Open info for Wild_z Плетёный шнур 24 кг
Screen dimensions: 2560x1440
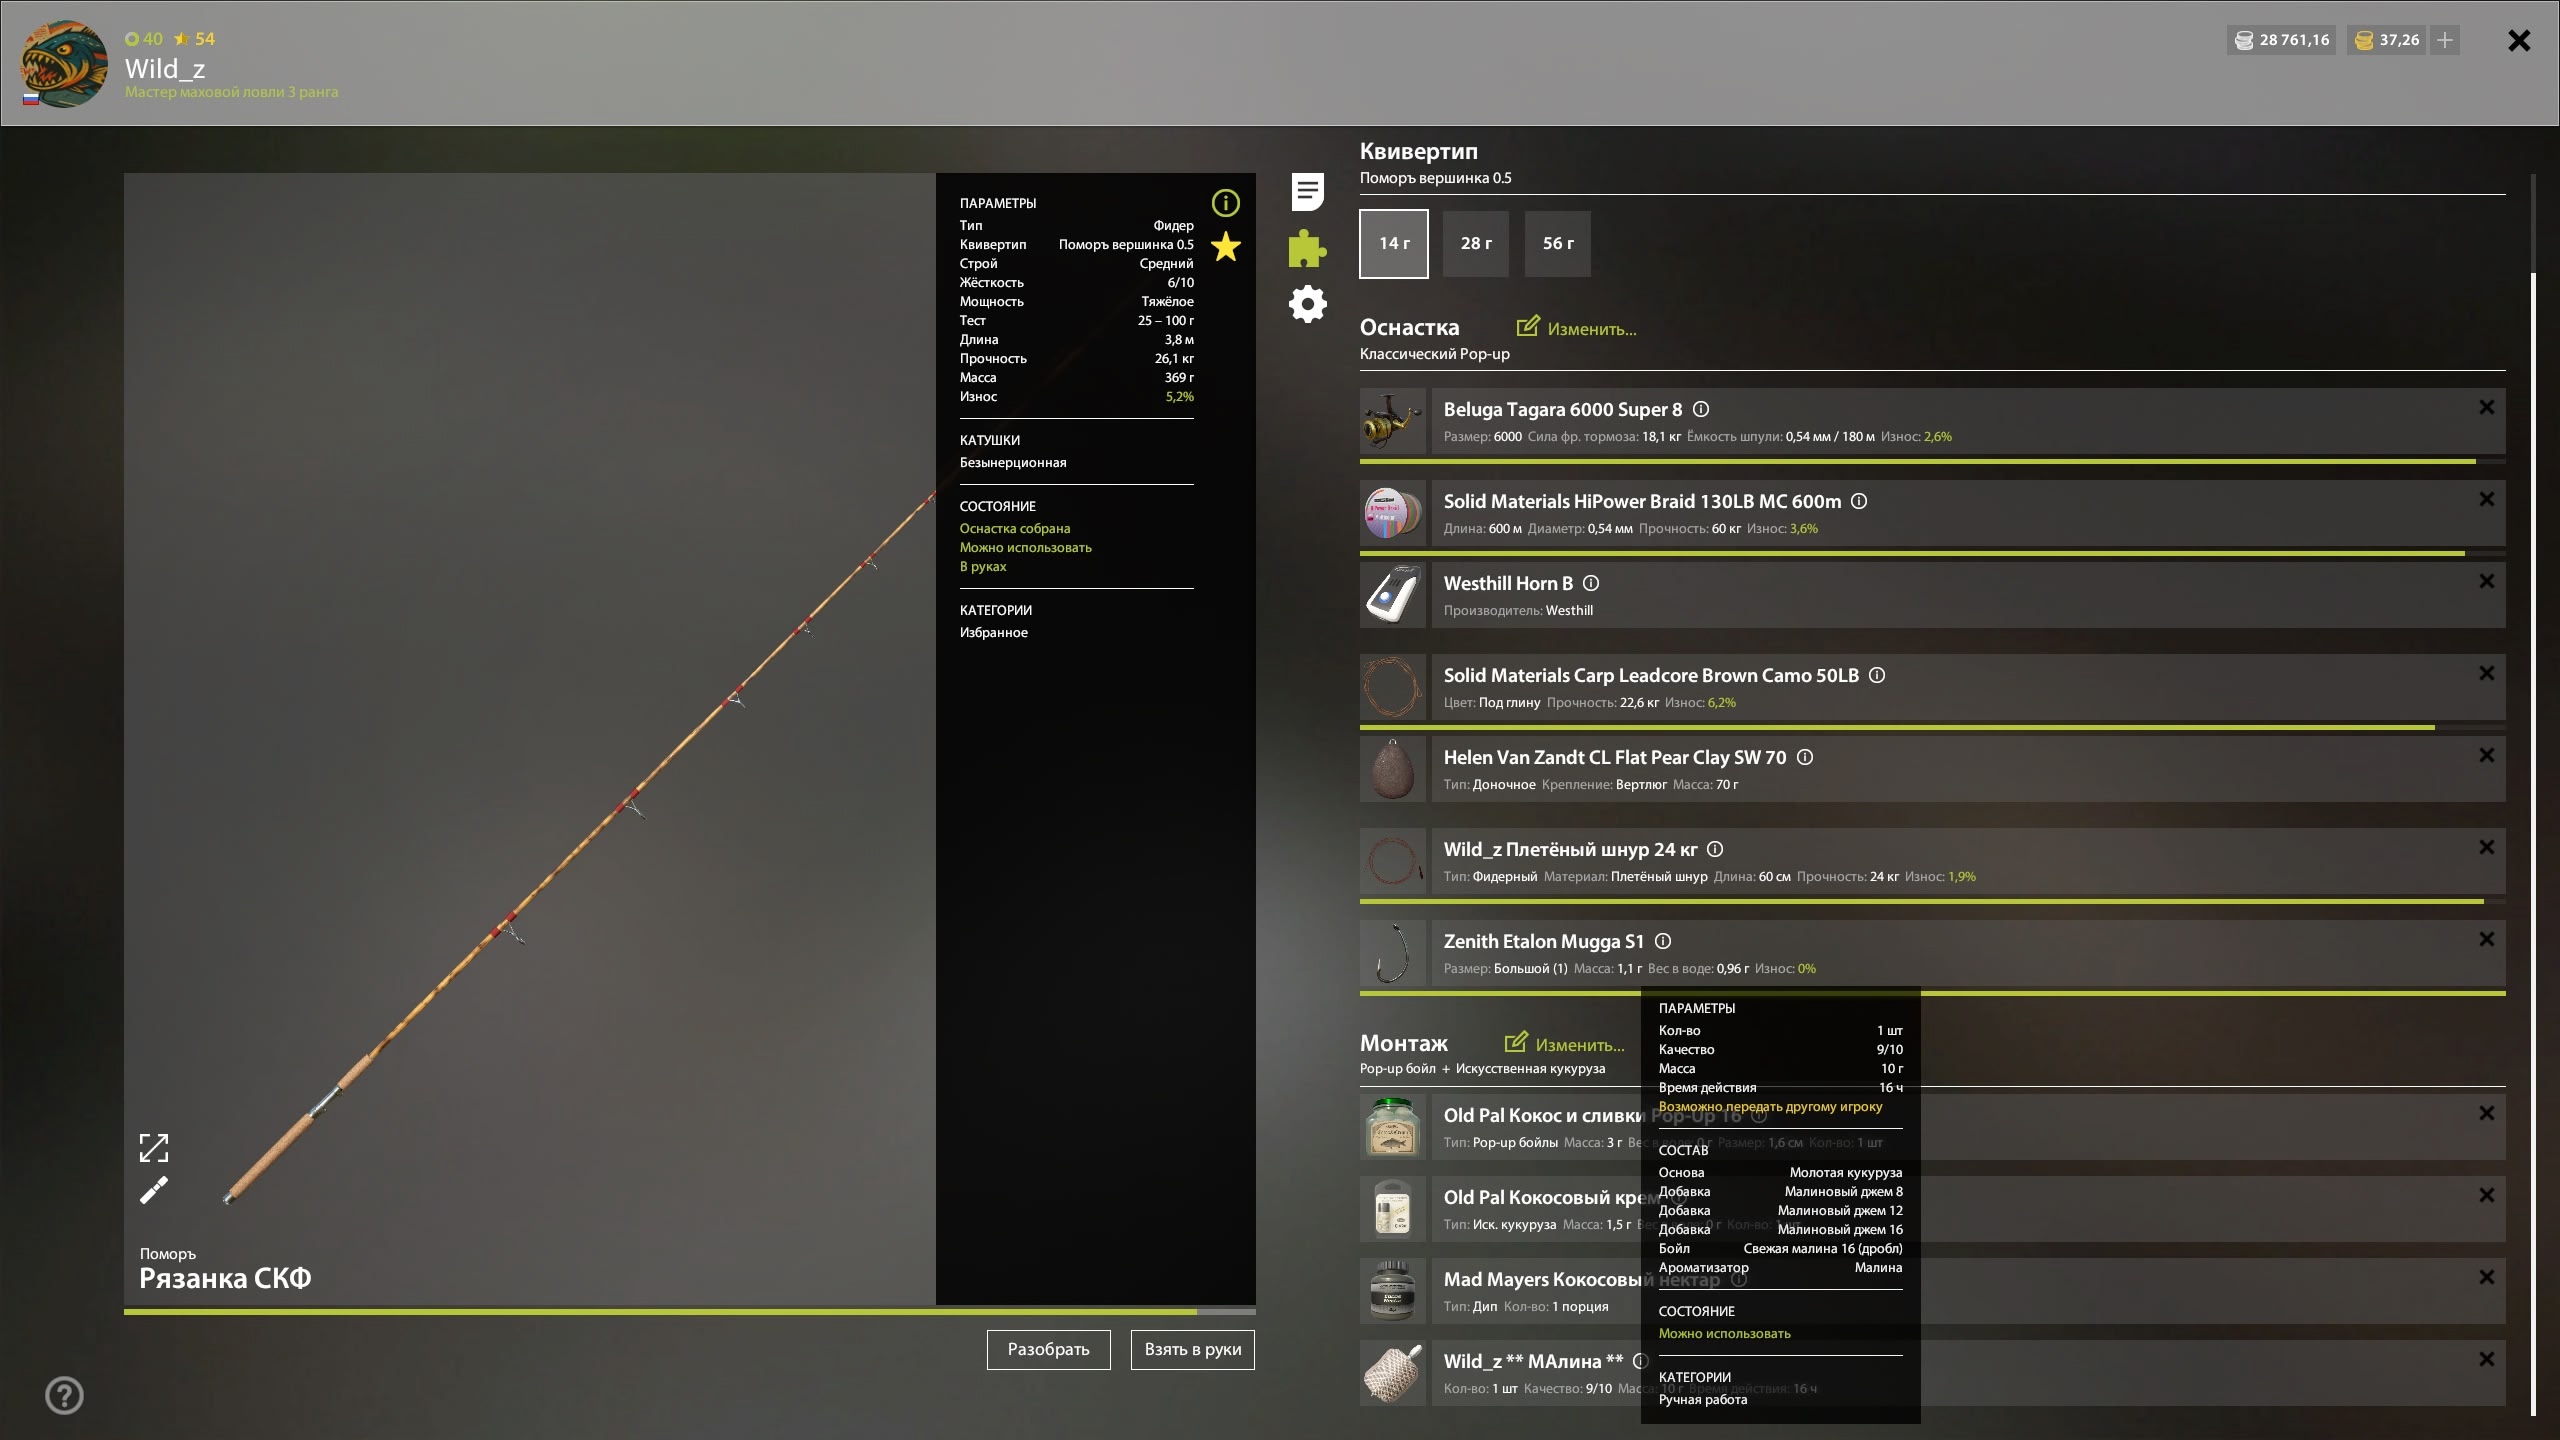[1715, 849]
